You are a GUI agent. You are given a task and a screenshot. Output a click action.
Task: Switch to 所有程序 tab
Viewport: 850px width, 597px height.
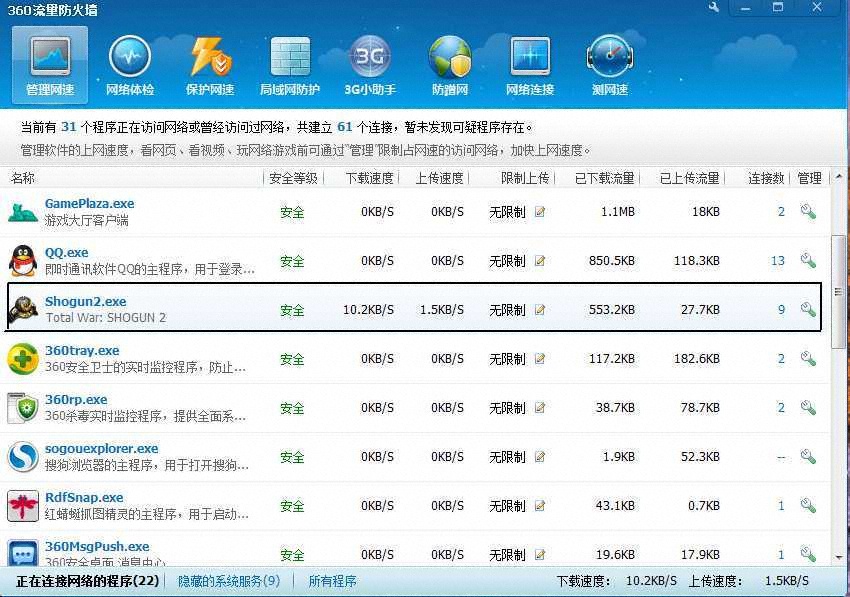332,581
